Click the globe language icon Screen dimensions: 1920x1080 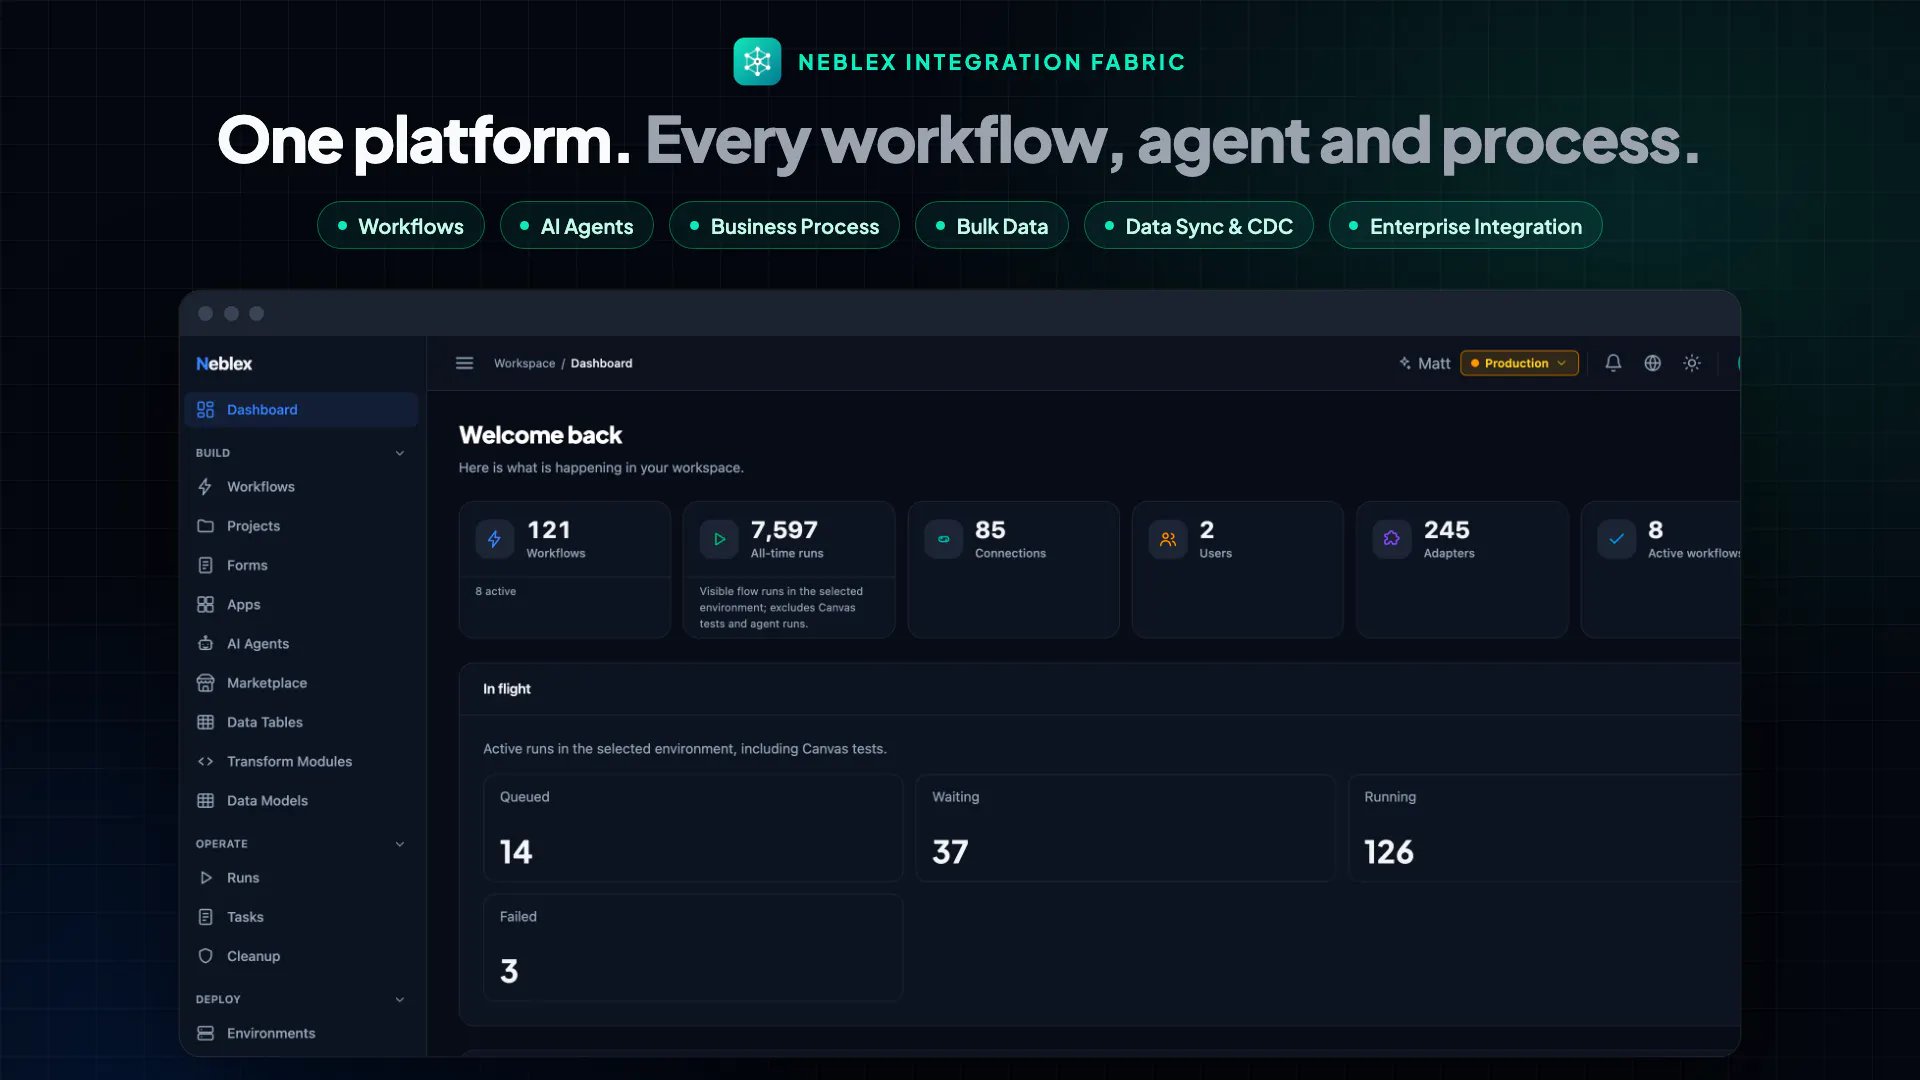(x=1653, y=363)
